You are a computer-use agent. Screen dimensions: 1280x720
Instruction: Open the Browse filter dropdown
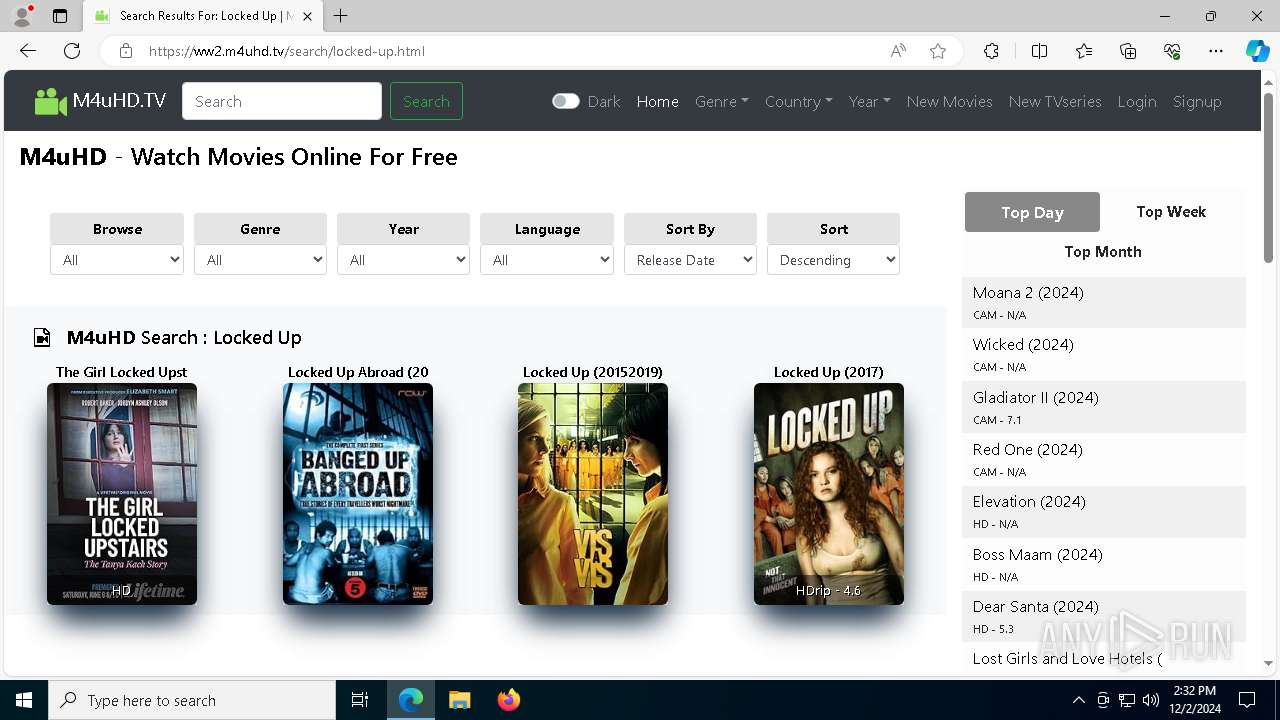tap(117, 260)
